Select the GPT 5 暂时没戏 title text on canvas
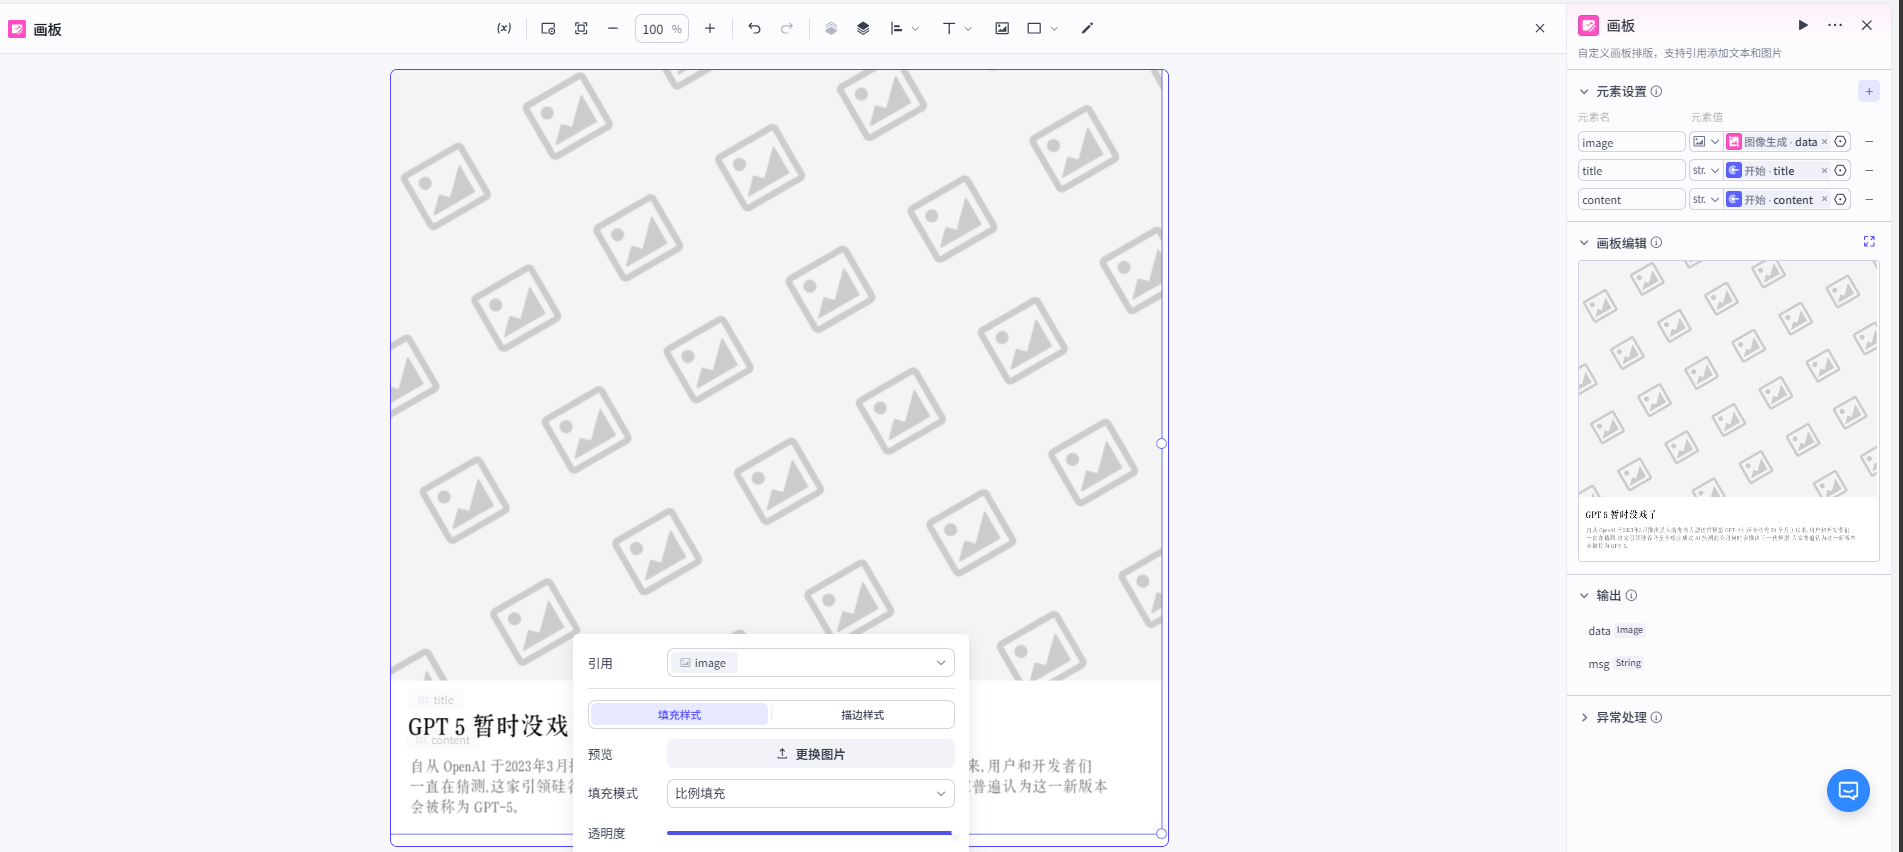The width and height of the screenshot is (1903, 852). tap(488, 726)
